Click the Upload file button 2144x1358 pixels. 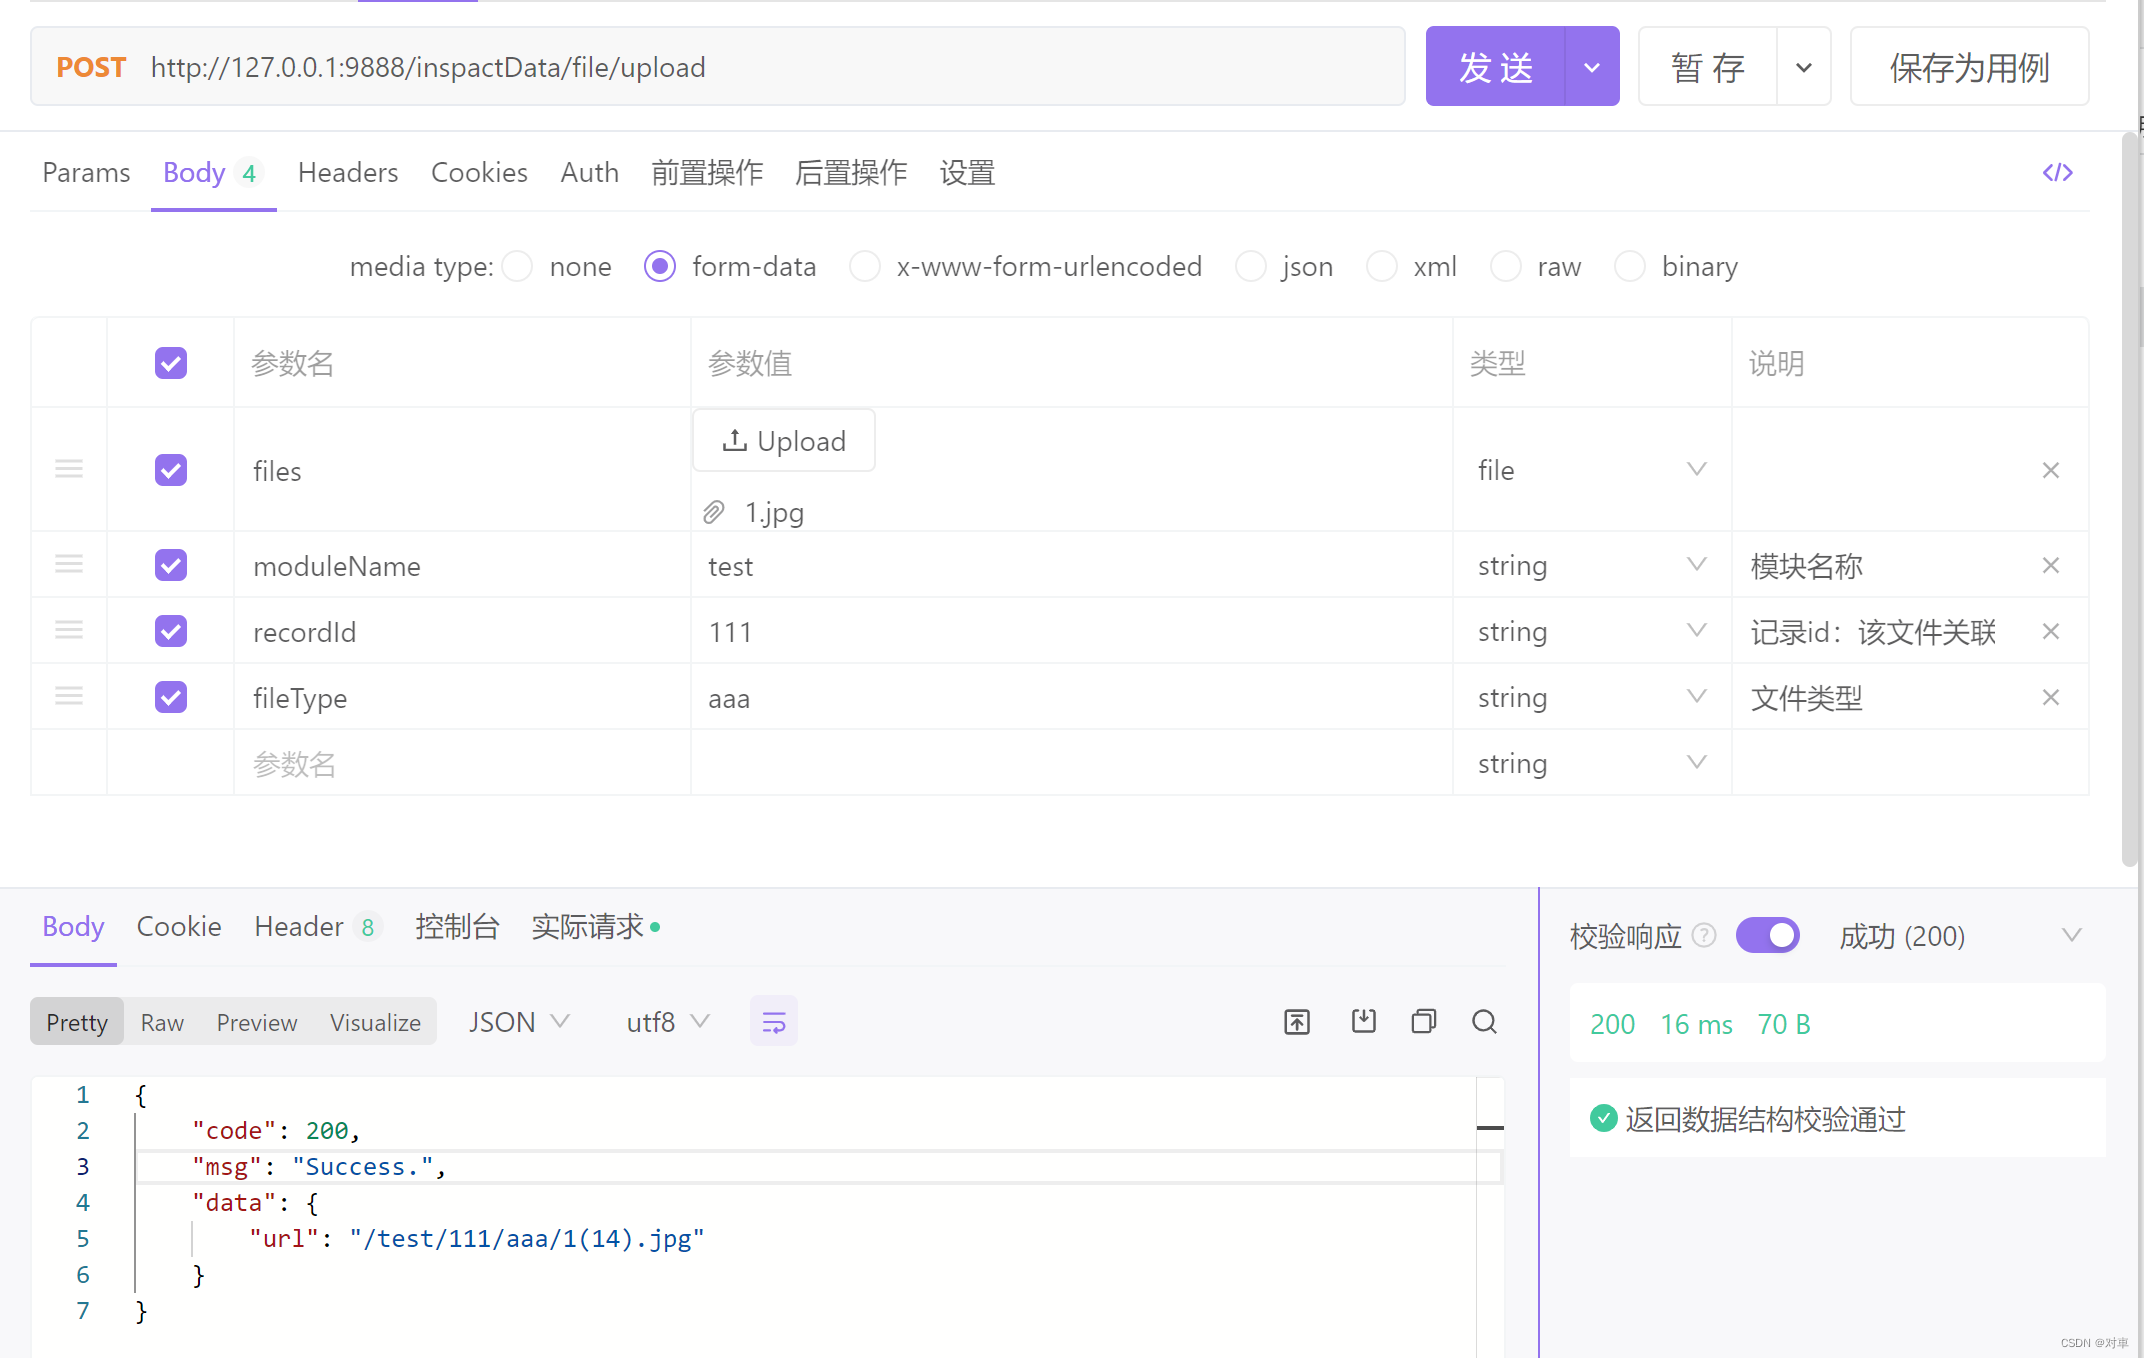point(784,441)
